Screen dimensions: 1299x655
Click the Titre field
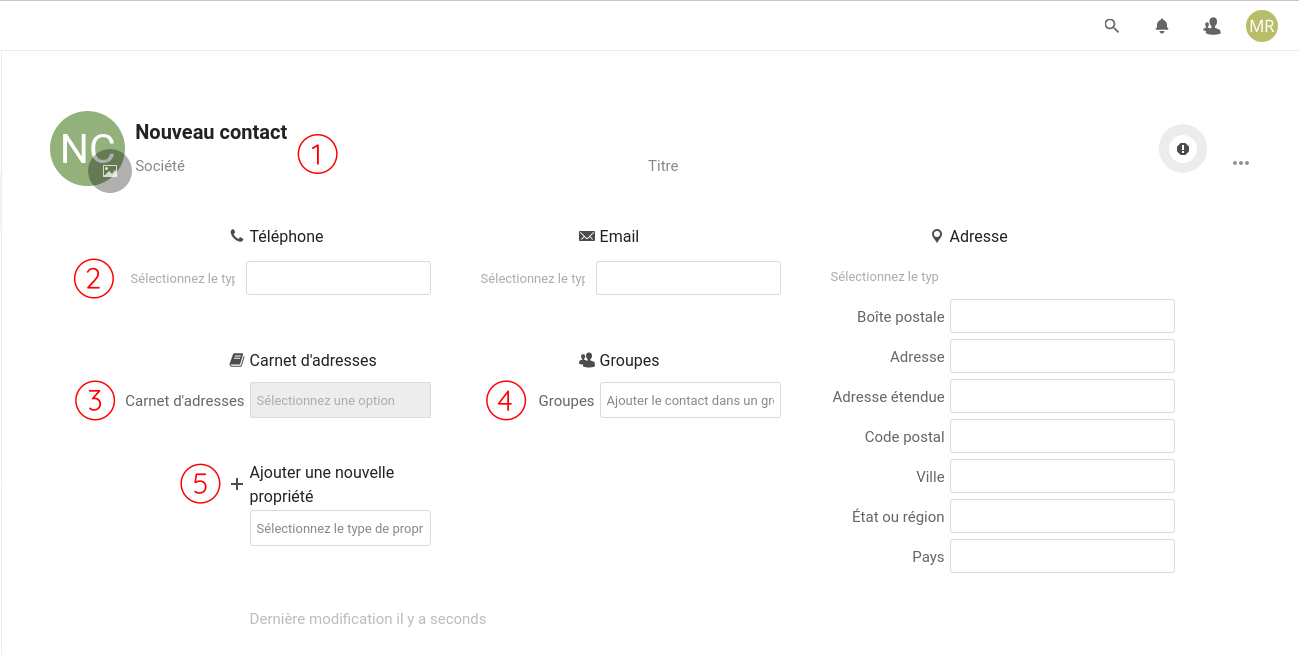[x=663, y=166]
